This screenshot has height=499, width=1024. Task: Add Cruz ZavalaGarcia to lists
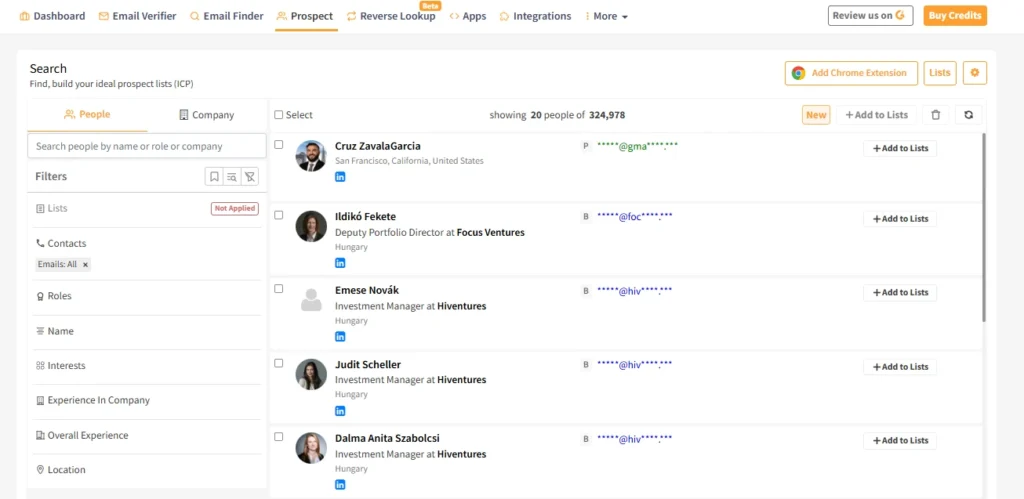[x=900, y=148]
